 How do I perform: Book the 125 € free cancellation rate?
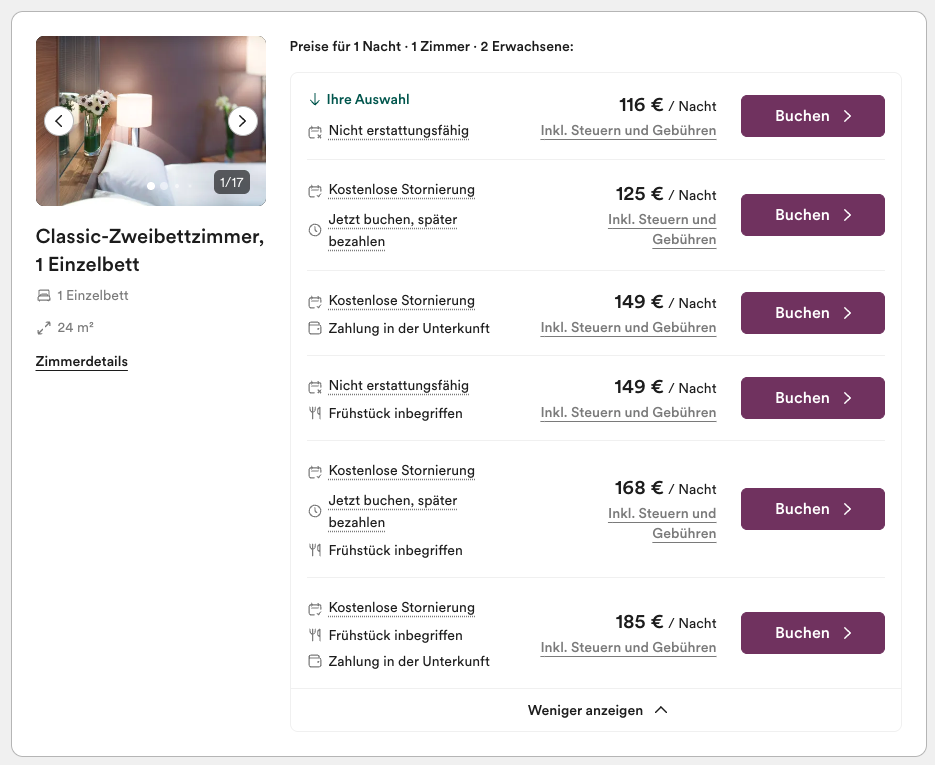tap(813, 215)
